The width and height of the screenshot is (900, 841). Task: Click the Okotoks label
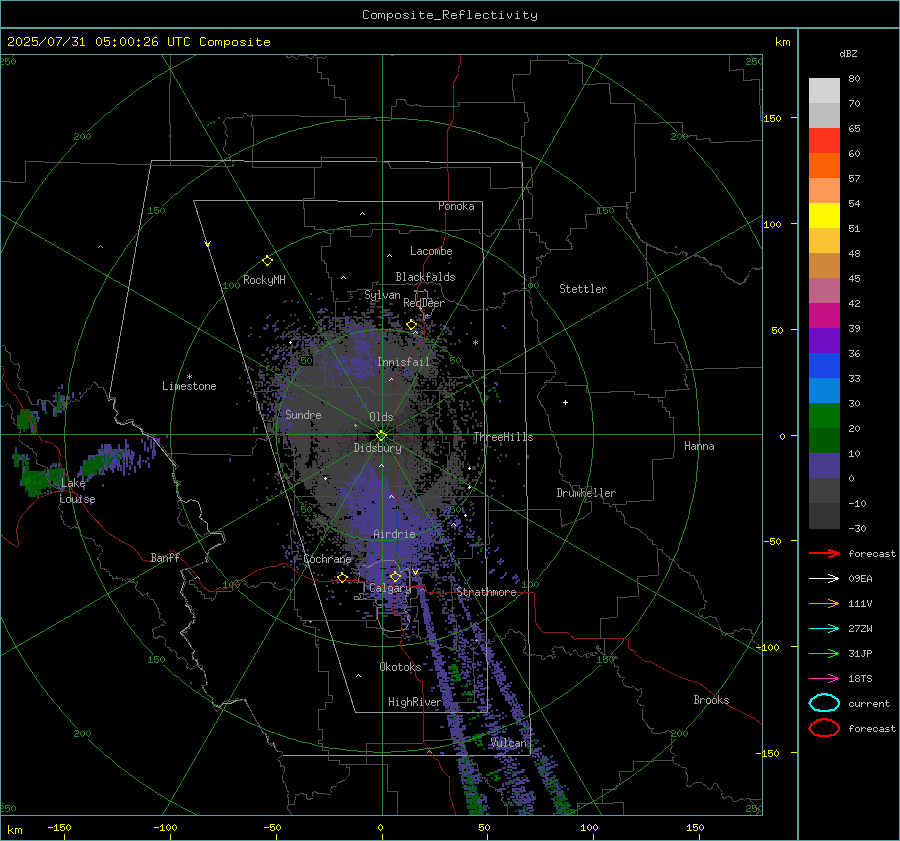tap(400, 666)
